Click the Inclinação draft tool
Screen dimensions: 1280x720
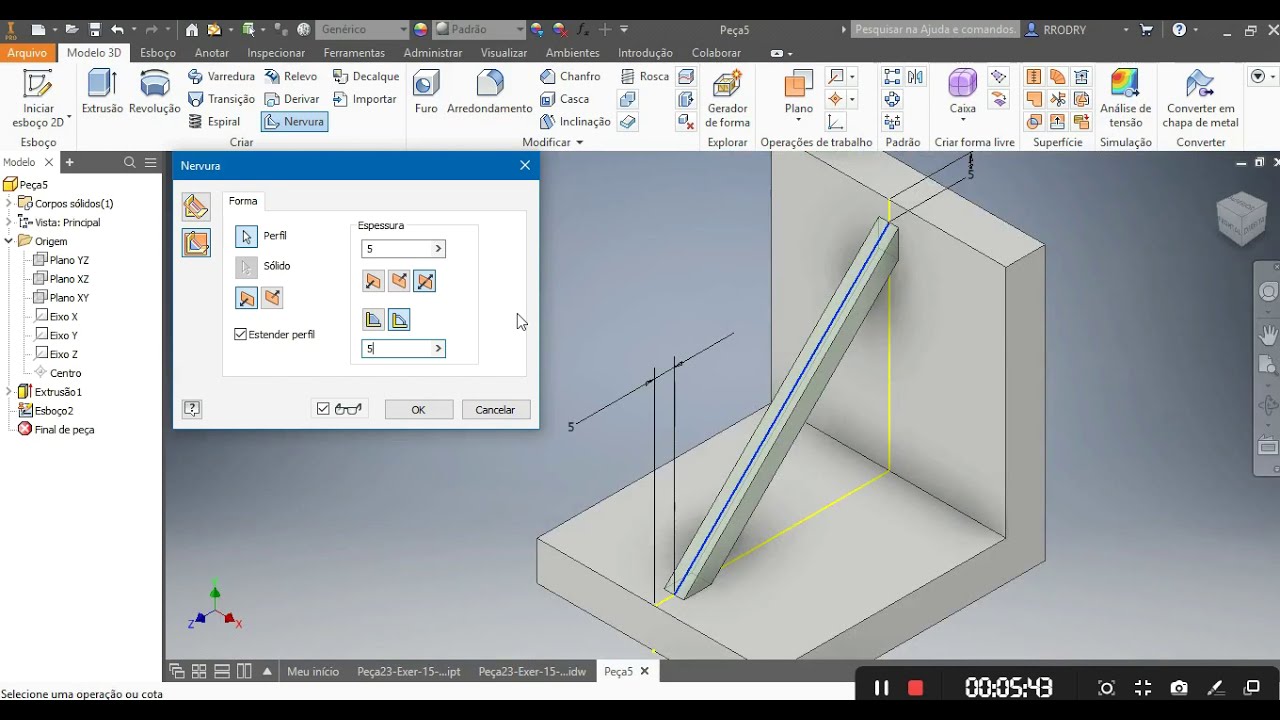point(575,122)
